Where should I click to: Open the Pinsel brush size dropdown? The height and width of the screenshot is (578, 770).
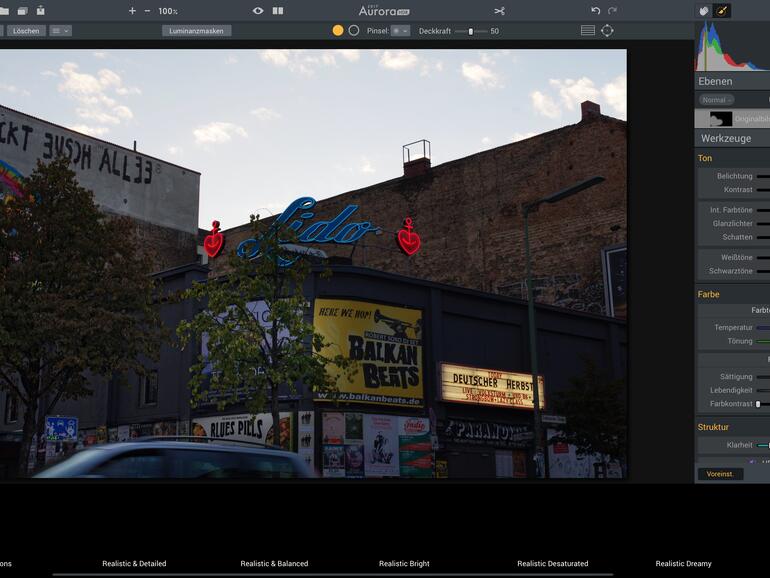point(400,31)
